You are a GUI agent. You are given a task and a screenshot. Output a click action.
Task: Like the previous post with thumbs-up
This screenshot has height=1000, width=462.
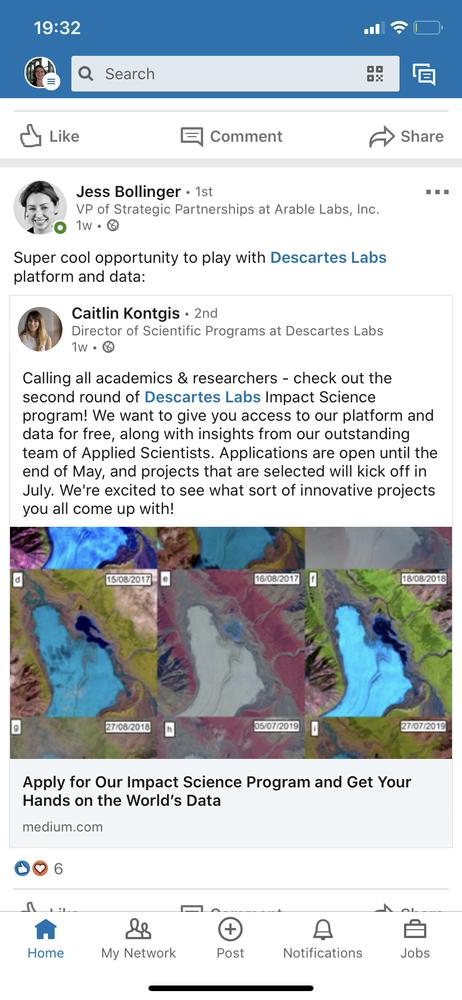point(49,136)
